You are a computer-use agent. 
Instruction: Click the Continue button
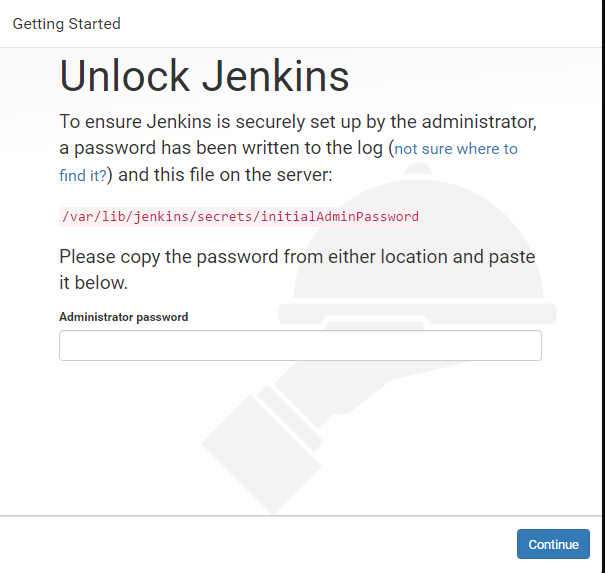(x=553, y=544)
